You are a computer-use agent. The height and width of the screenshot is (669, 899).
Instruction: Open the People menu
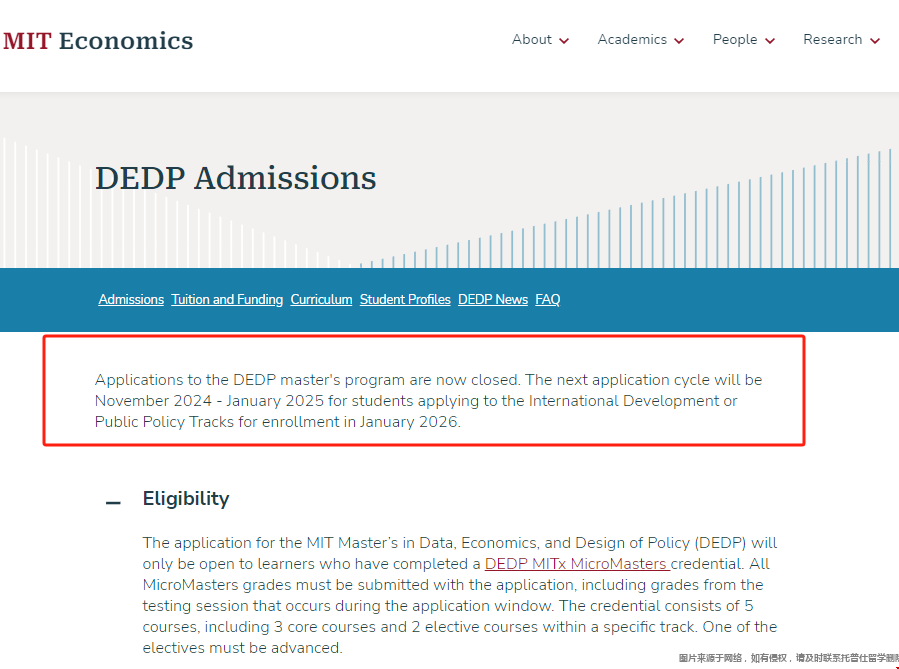[734, 40]
